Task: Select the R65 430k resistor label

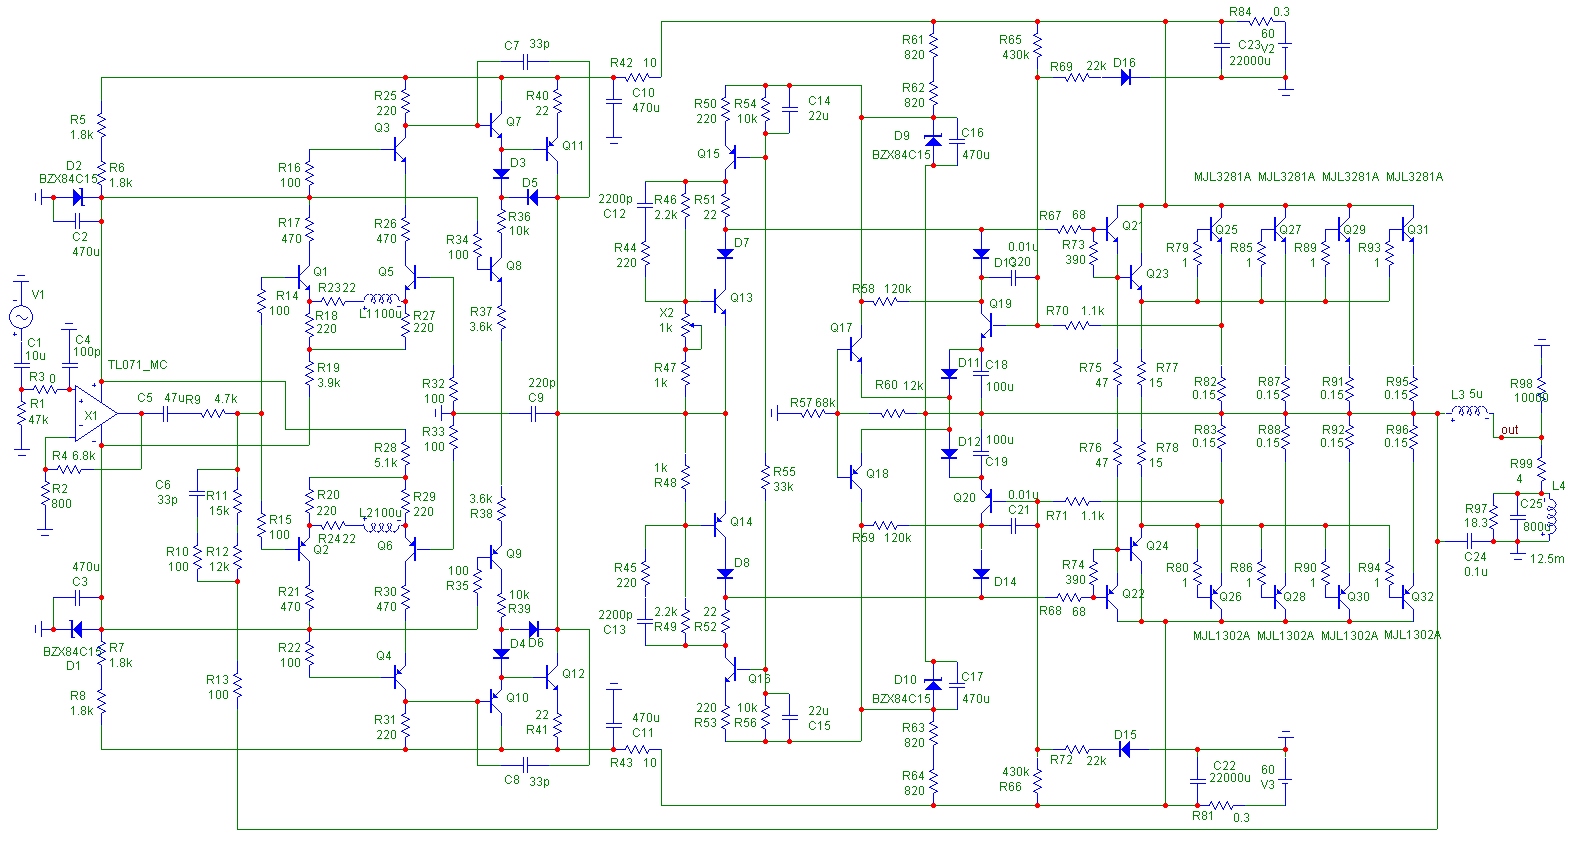Action: click(1014, 47)
